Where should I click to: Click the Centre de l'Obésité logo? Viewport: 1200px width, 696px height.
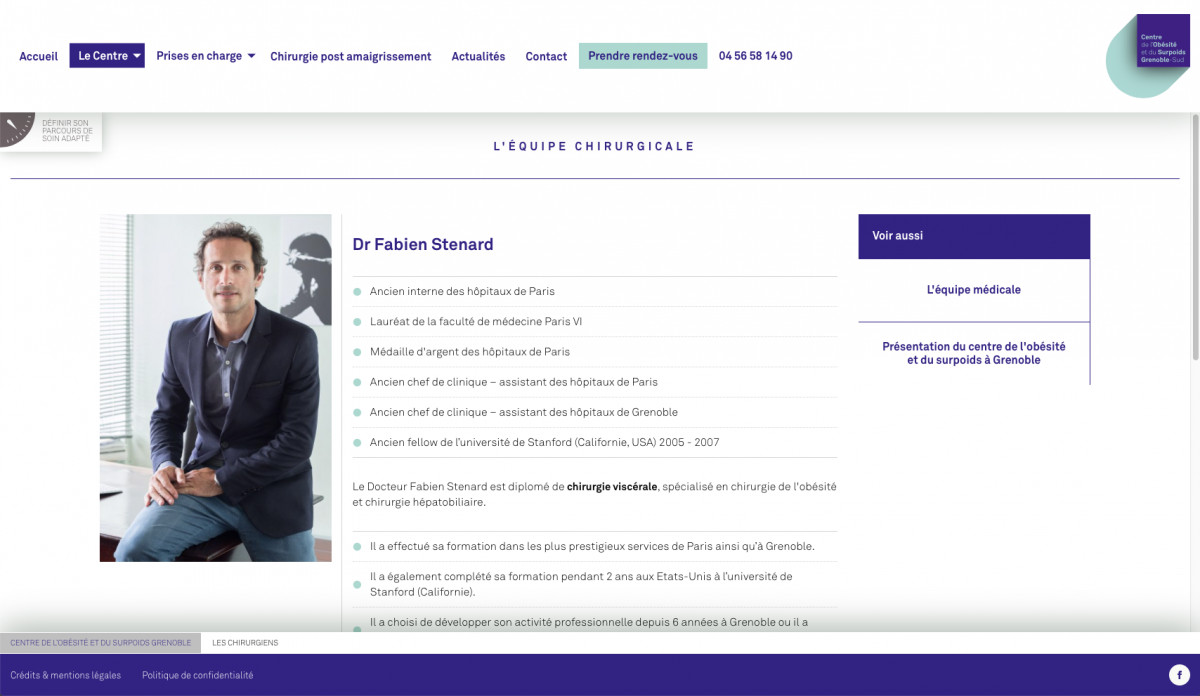tap(1148, 55)
